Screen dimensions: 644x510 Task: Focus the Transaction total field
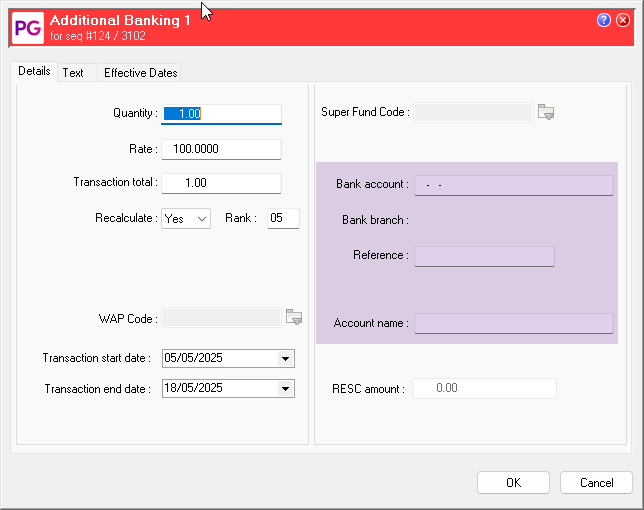tap(221, 183)
